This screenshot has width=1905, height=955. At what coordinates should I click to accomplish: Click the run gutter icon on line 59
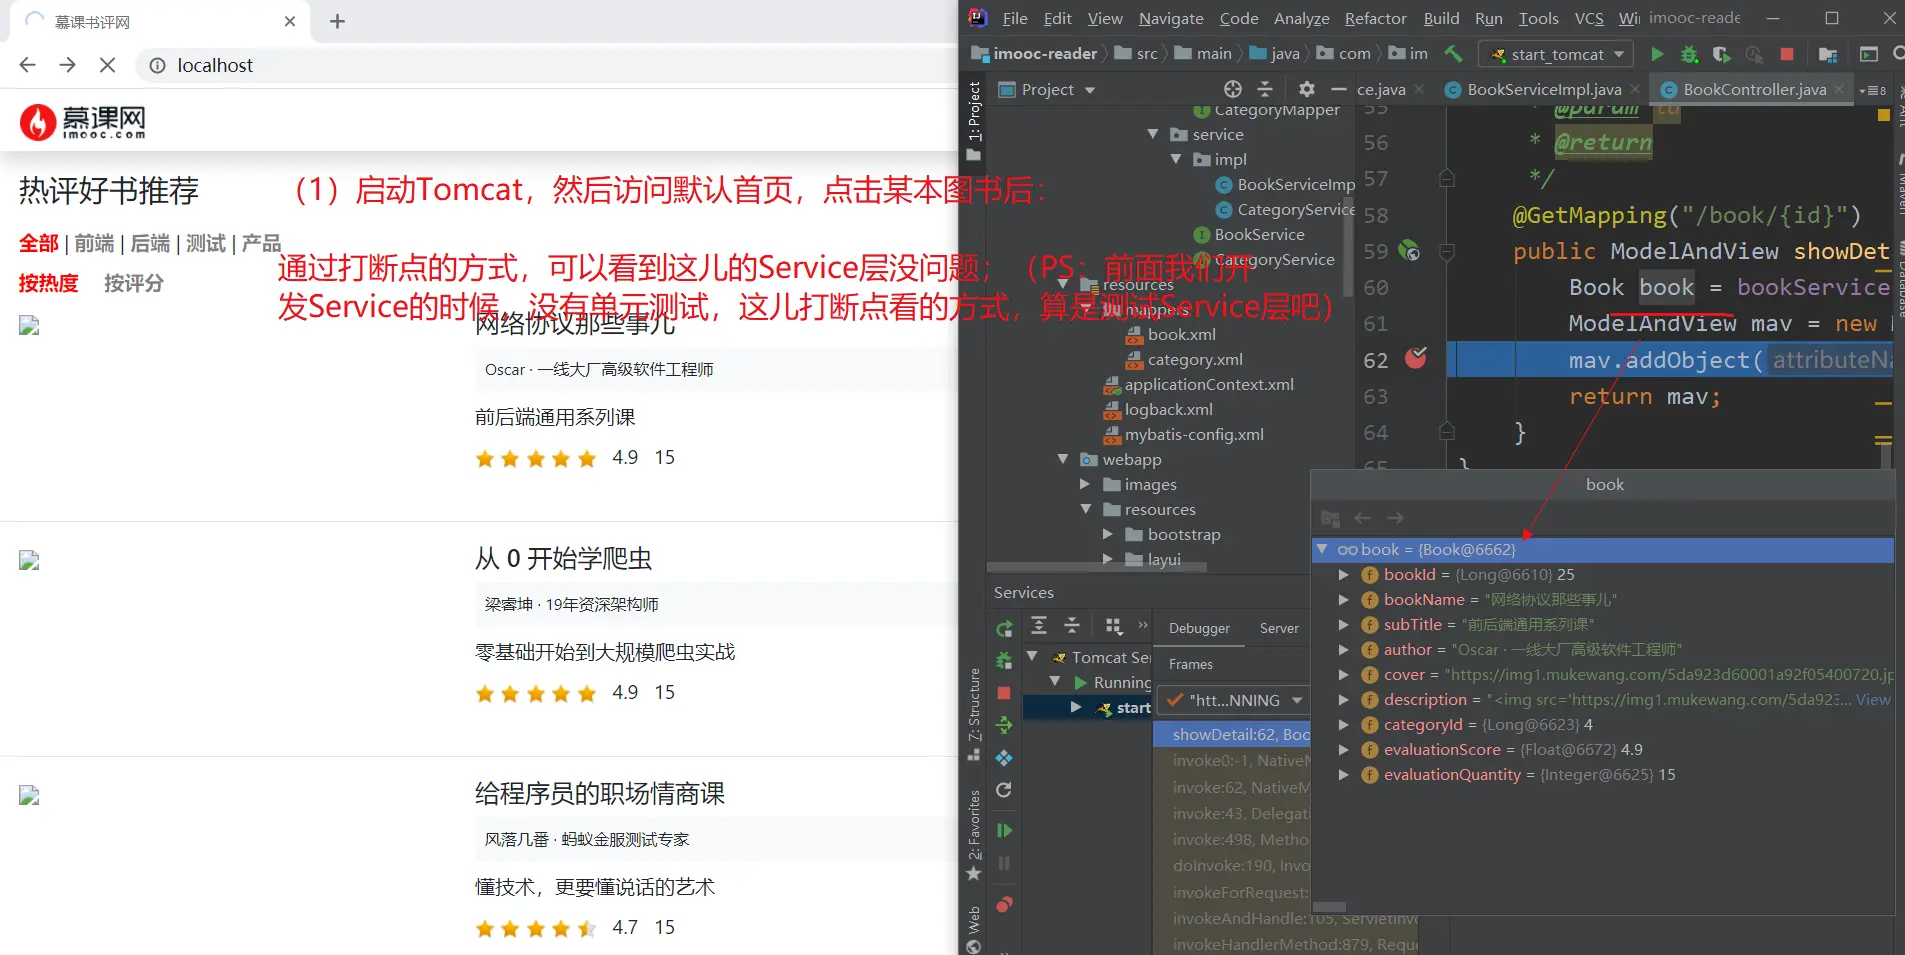pyautogui.click(x=1408, y=250)
